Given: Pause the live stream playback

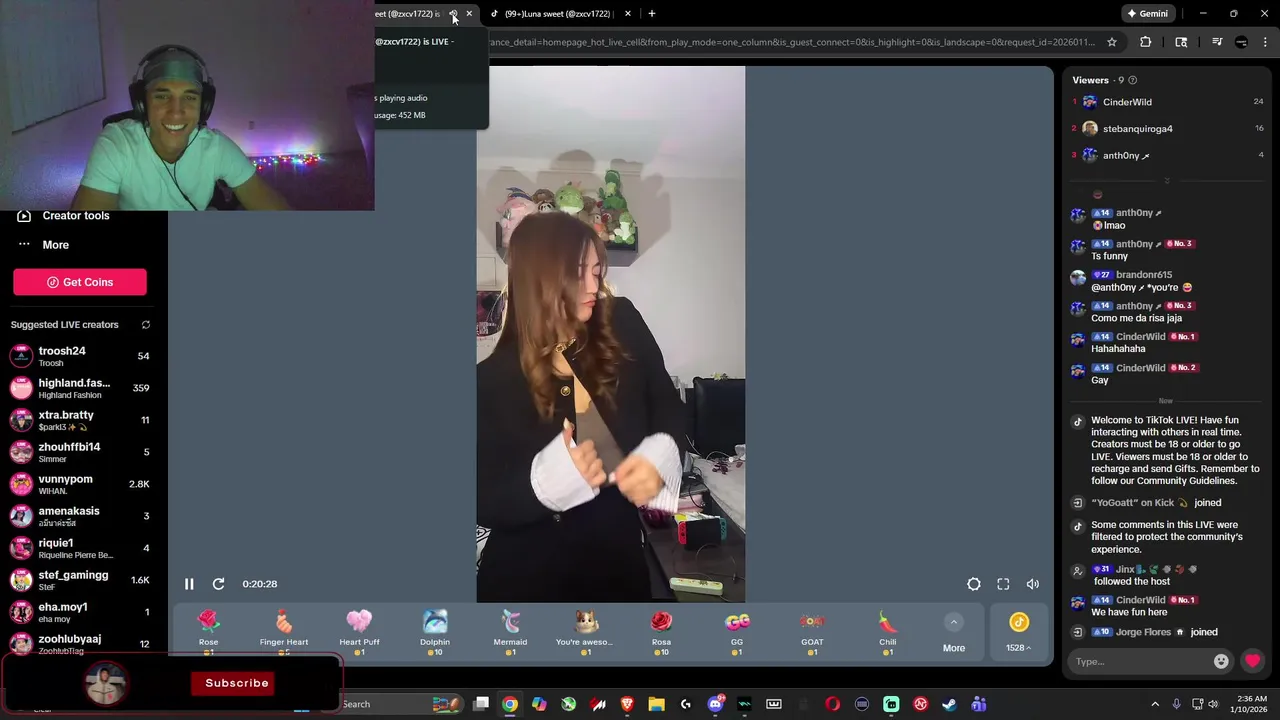Looking at the screenshot, I should point(189,584).
